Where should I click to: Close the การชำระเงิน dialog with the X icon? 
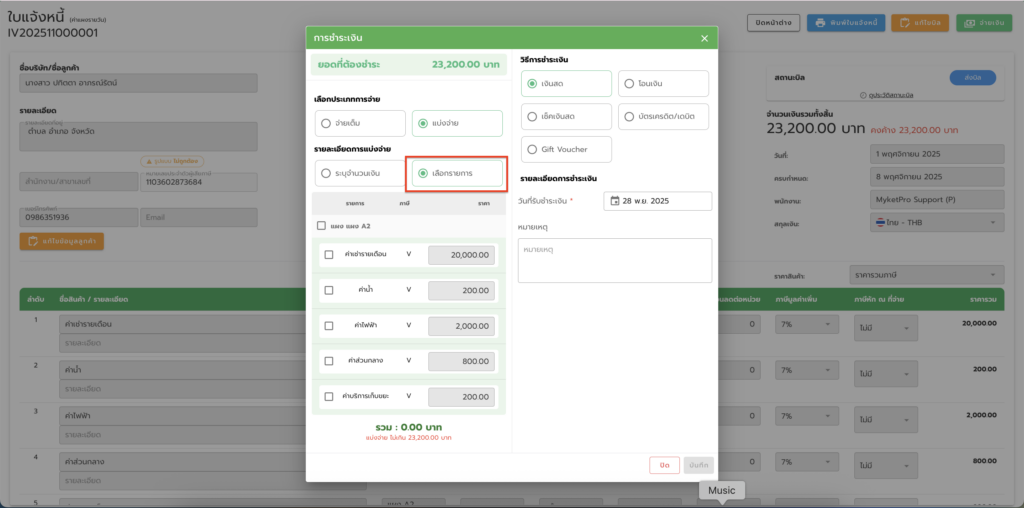[x=704, y=38]
